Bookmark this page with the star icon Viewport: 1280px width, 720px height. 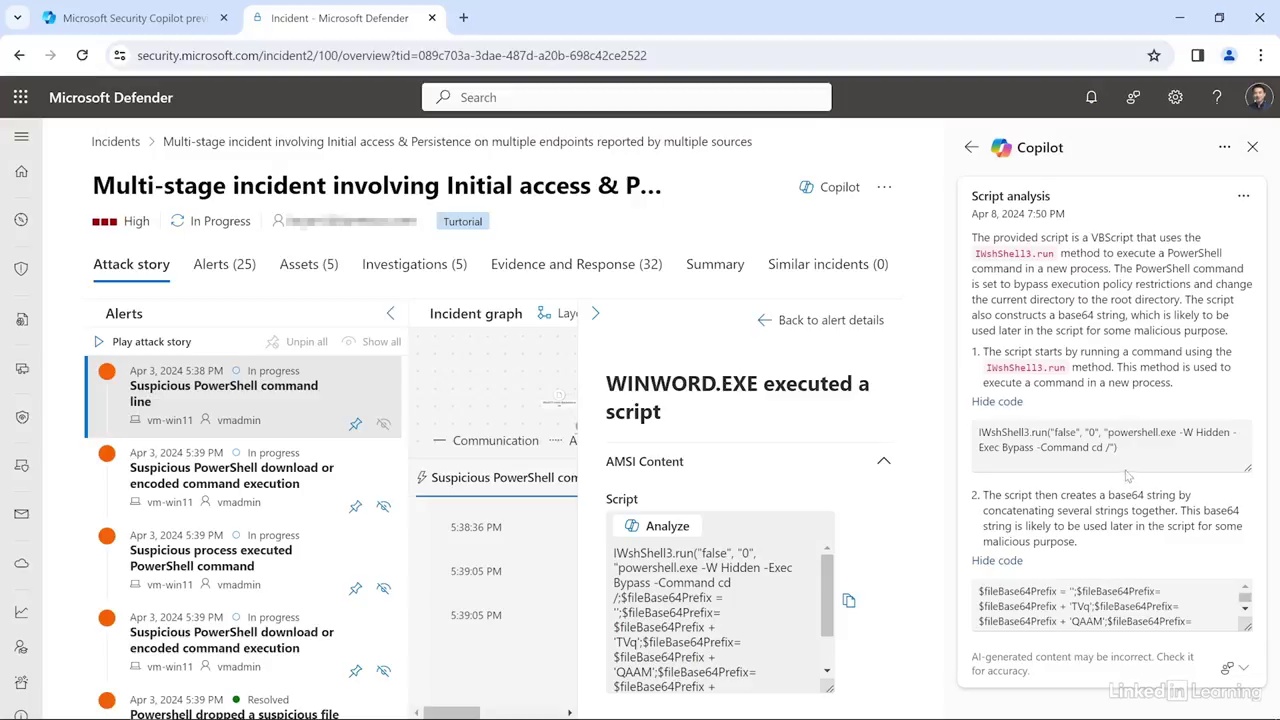[1154, 56]
